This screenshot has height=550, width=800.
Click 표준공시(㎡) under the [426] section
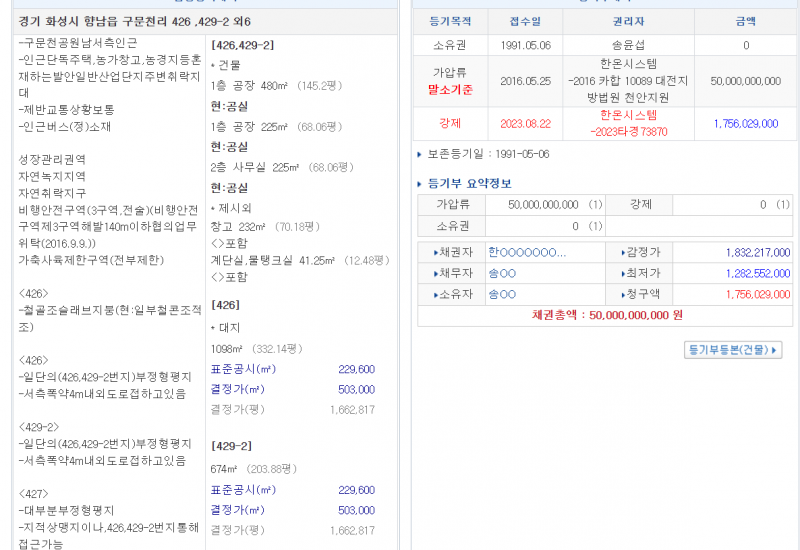pyautogui.click(x=242, y=369)
